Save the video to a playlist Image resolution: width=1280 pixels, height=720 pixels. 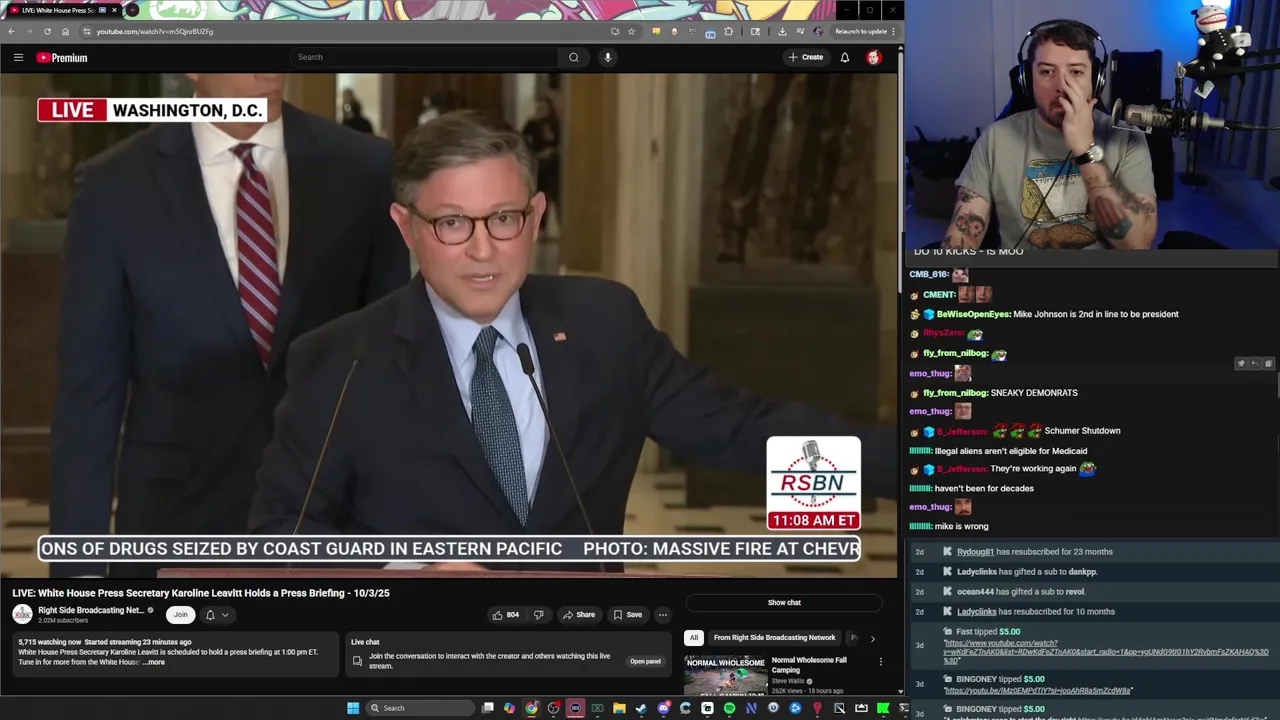point(628,615)
